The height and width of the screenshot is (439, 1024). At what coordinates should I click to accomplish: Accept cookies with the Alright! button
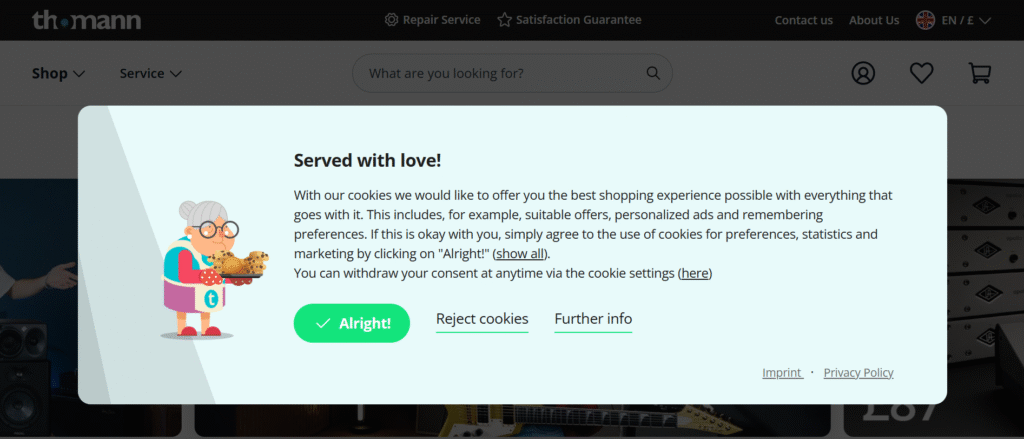point(352,323)
